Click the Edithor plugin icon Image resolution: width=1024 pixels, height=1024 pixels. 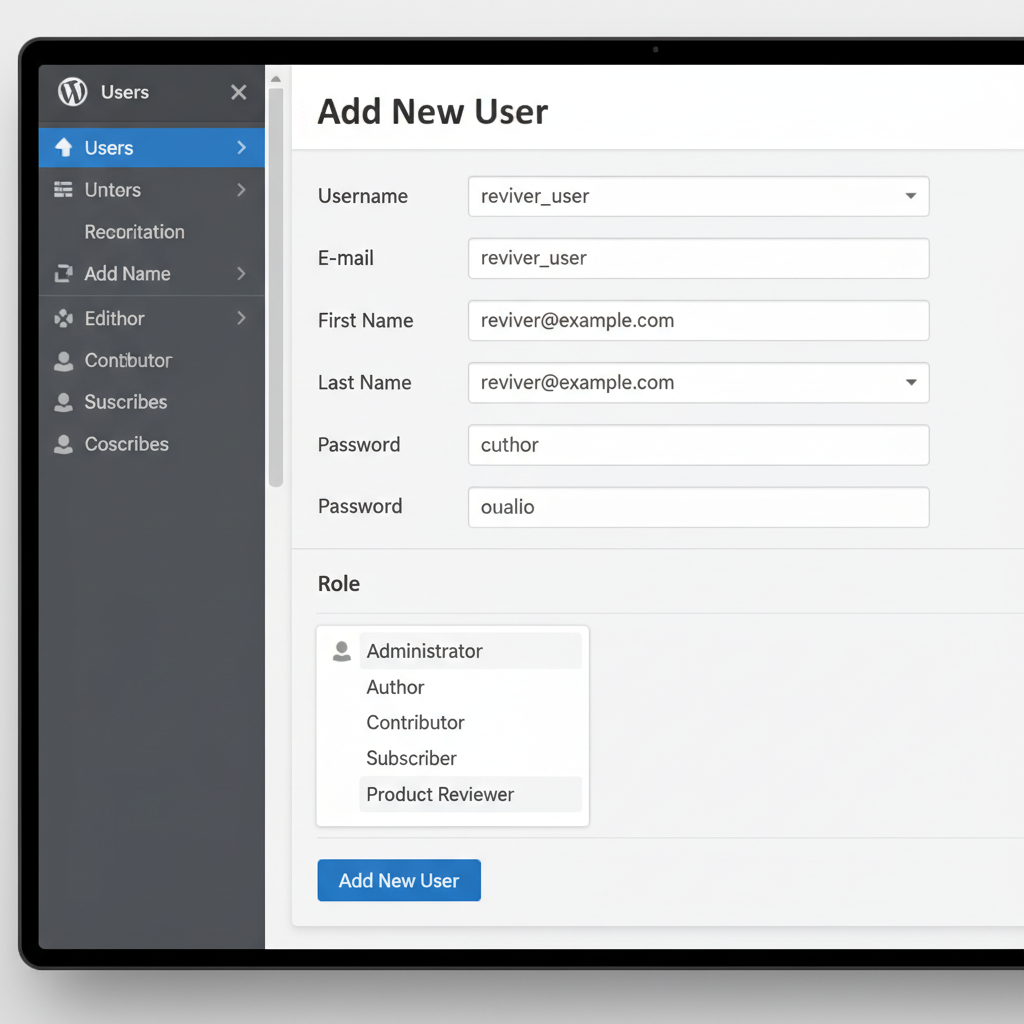[x=63, y=318]
